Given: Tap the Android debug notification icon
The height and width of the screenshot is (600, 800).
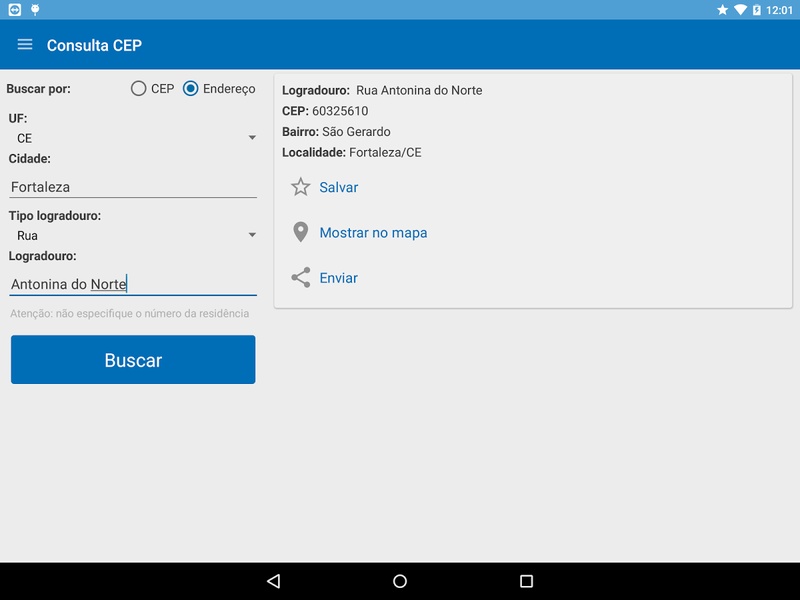Looking at the screenshot, I should click(x=35, y=10).
